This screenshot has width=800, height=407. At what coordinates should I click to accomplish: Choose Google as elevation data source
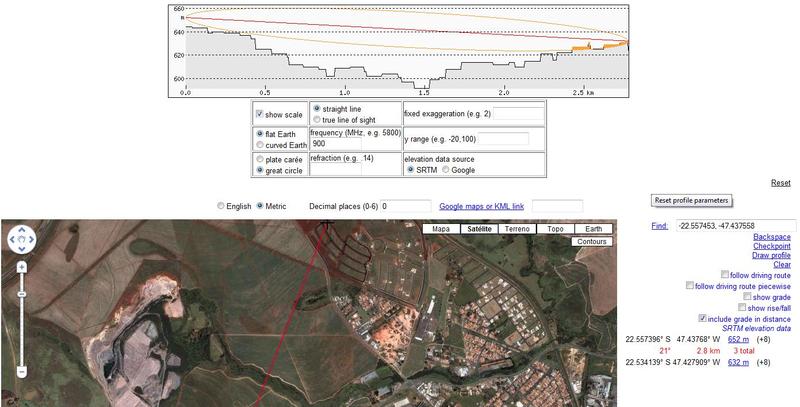coord(446,170)
